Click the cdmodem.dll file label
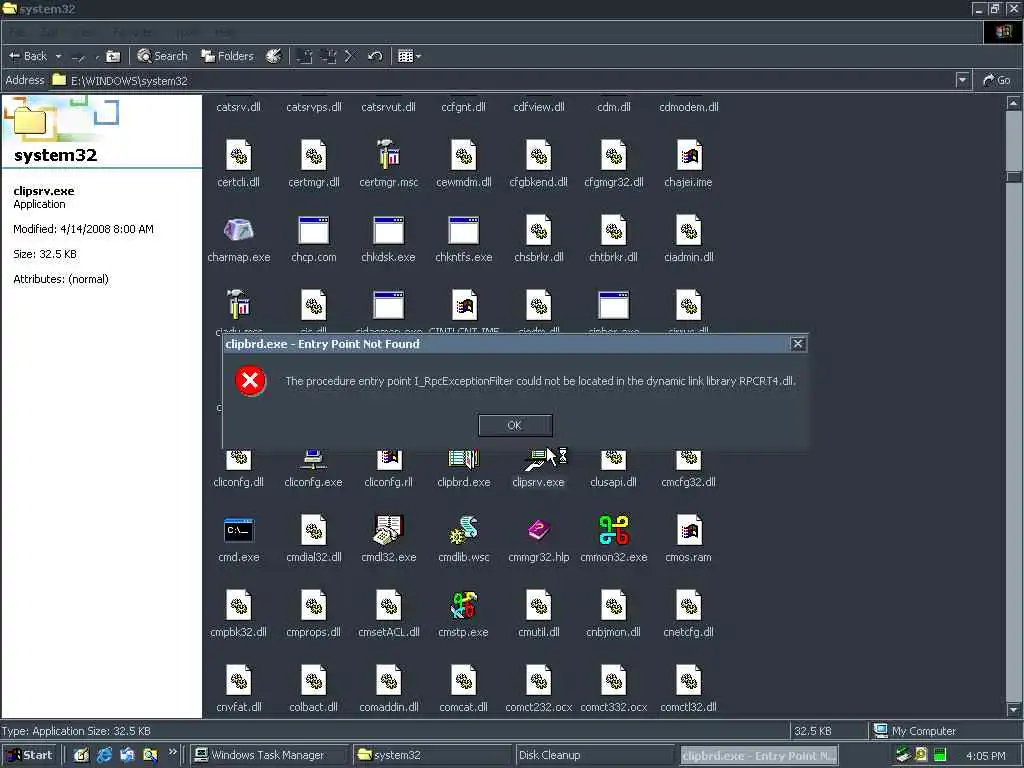Image resolution: width=1024 pixels, height=768 pixels. click(x=689, y=107)
